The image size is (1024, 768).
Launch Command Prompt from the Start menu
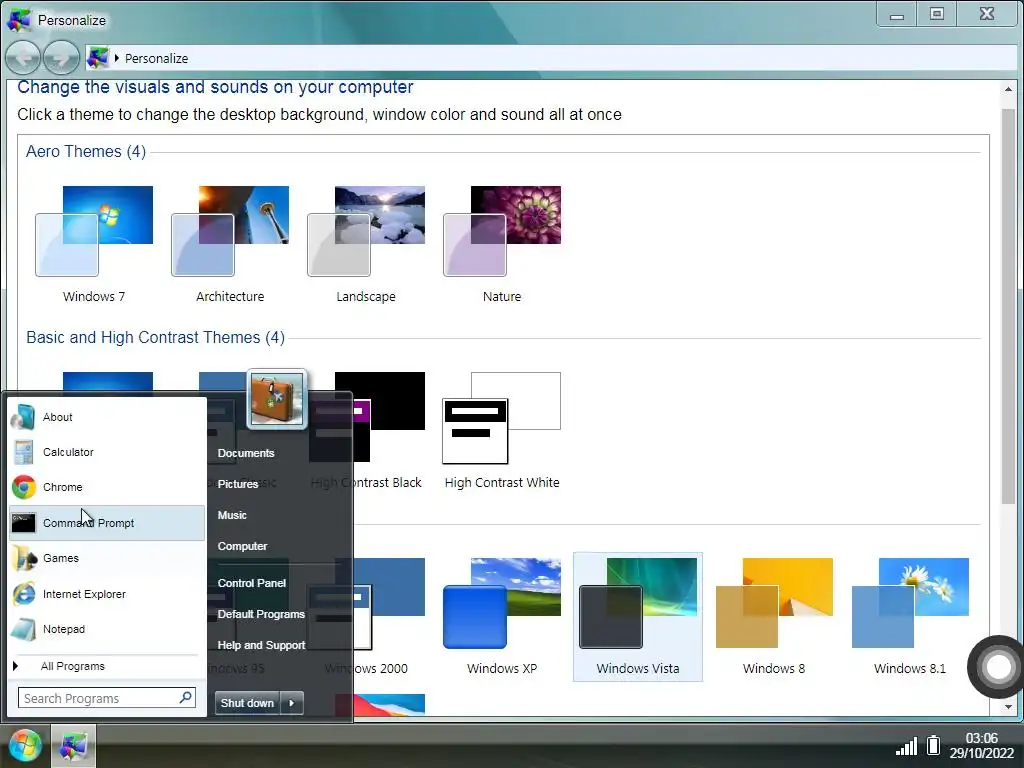pyautogui.click(x=106, y=523)
